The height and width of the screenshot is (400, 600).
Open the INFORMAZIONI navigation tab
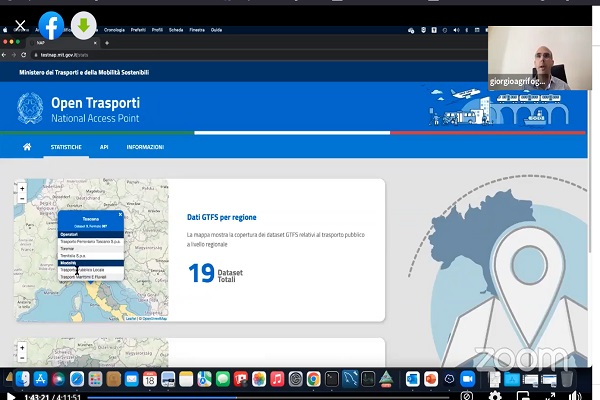coord(145,147)
